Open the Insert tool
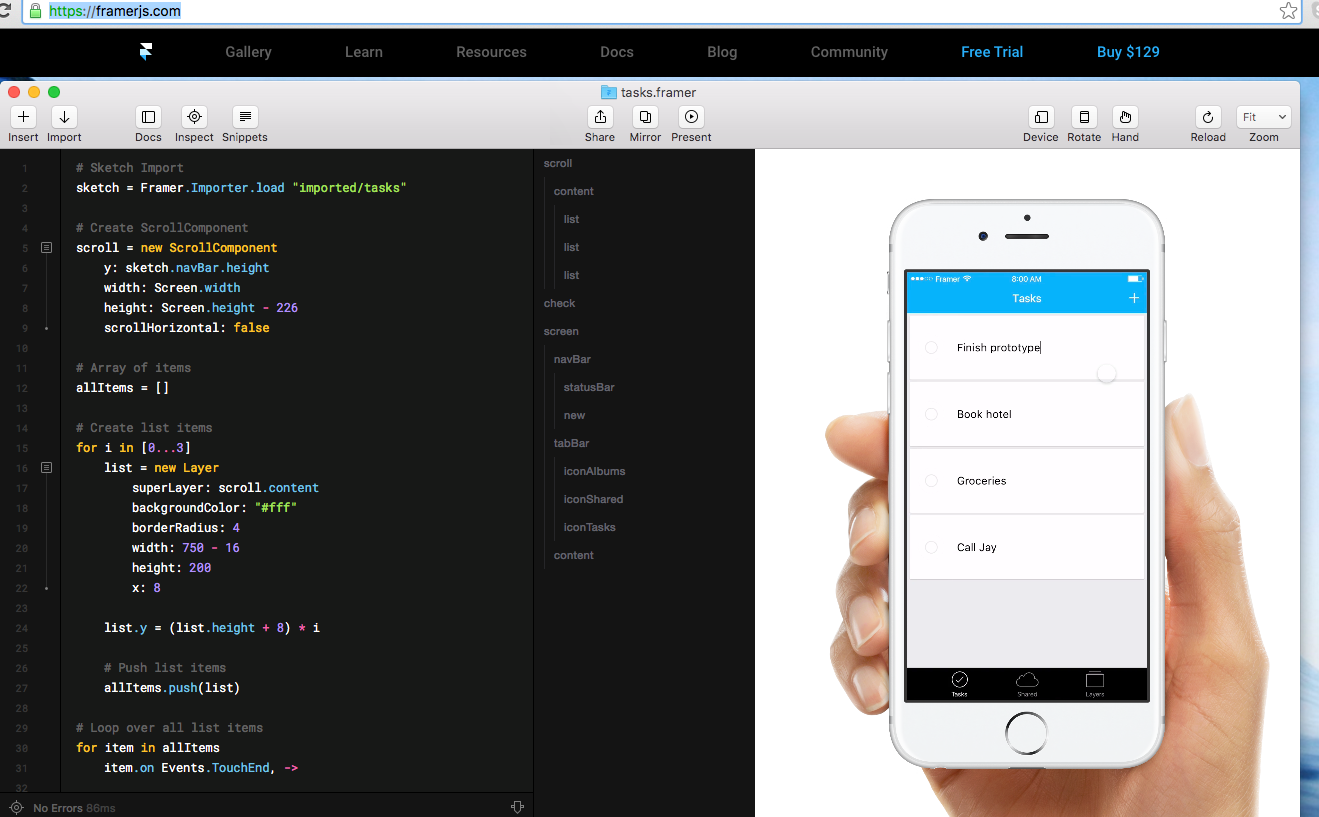Viewport: 1319px width, 817px height. 24,117
